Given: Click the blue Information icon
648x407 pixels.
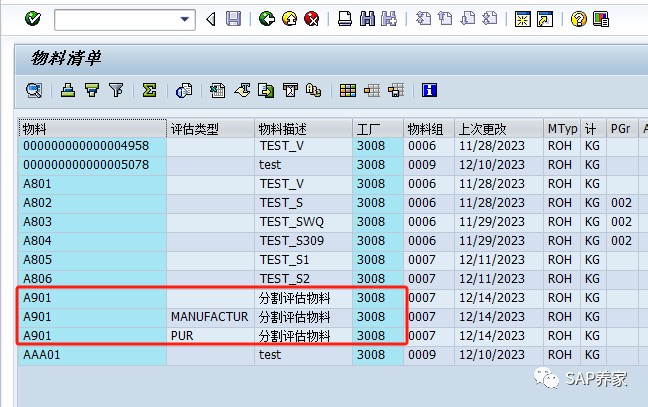Looking at the screenshot, I should (429, 90).
